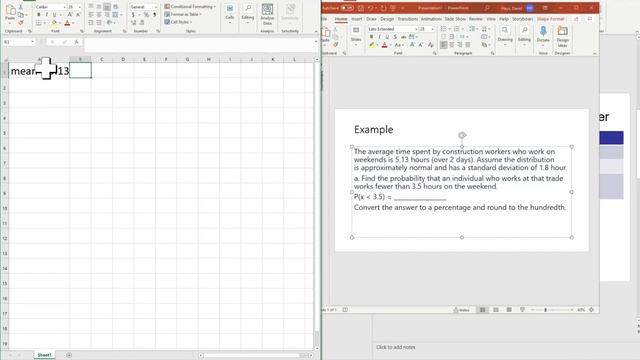The height and width of the screenshot is (360, 640).
Task: Click Excel fill color button
Action: [x=54, y=22]
